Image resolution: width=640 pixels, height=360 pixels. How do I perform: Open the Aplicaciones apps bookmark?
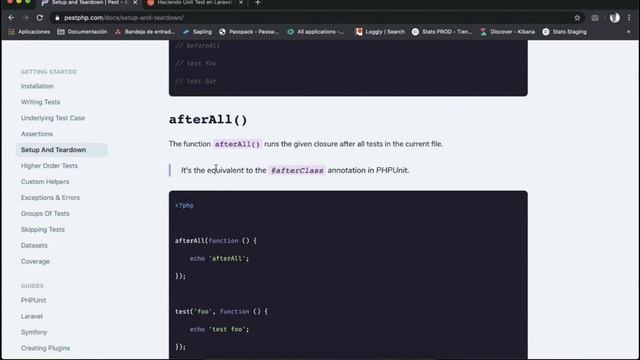coord(29,32)
